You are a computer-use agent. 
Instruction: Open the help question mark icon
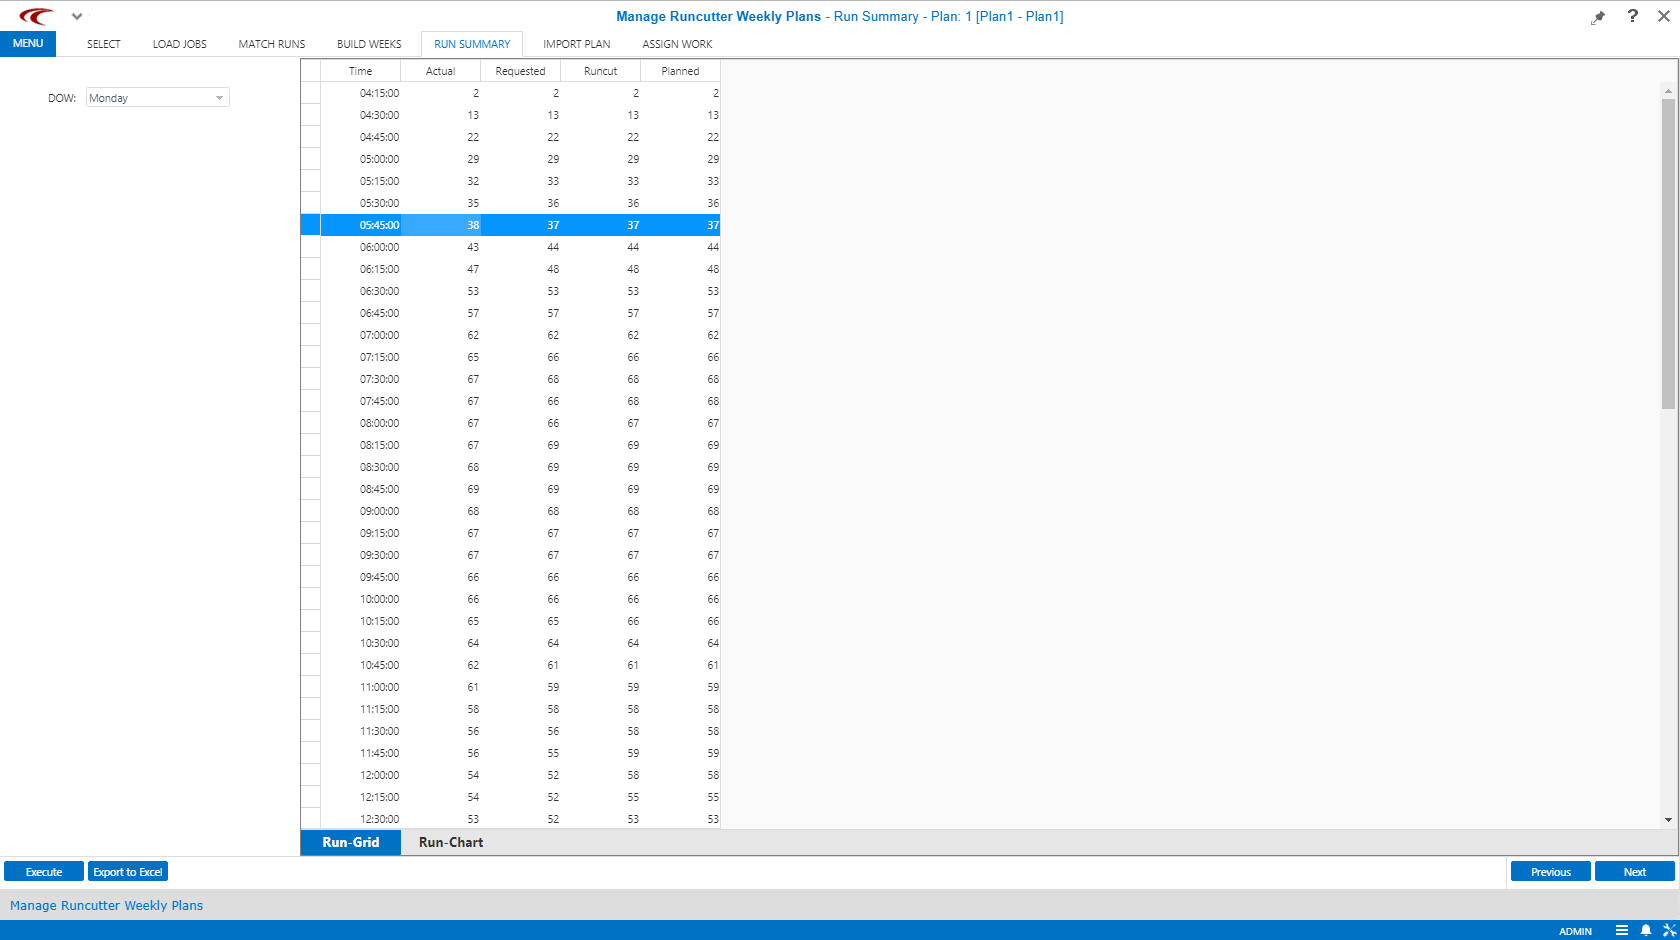1632,16
